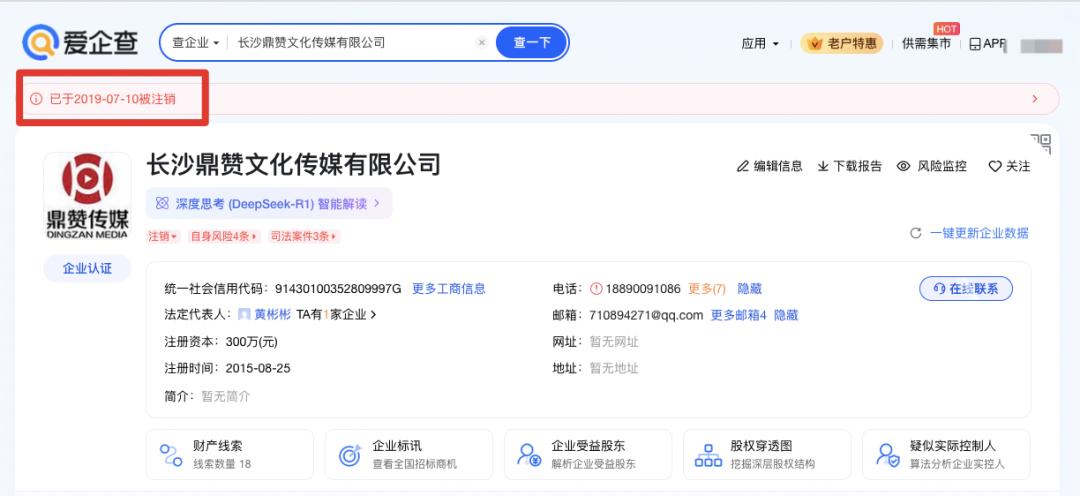Viewport: 1080px width, 496px height.
Task: Click 编辑信息 pencil icon
Action: tap(742, 166)
